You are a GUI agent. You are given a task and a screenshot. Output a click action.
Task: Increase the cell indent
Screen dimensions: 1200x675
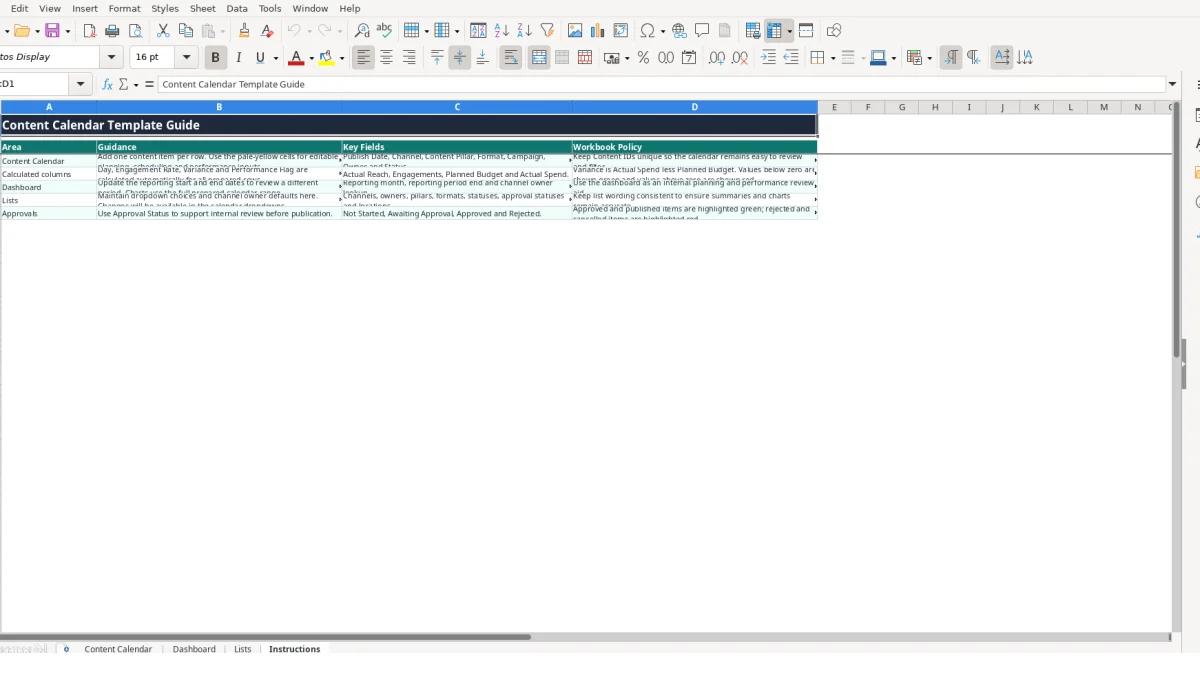tap(768, 58)
